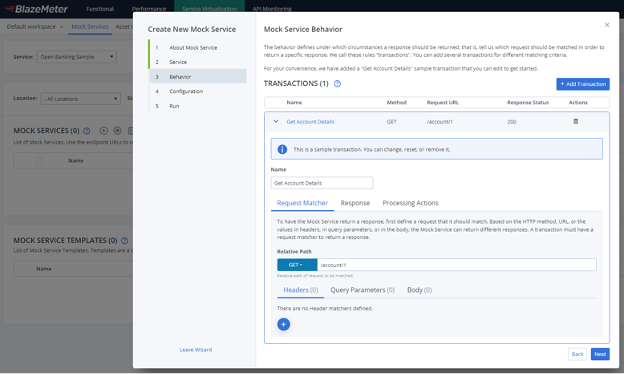Click the Leave Wizard link
The height and width of the screenshot is (374, 624).
[195, 350]
